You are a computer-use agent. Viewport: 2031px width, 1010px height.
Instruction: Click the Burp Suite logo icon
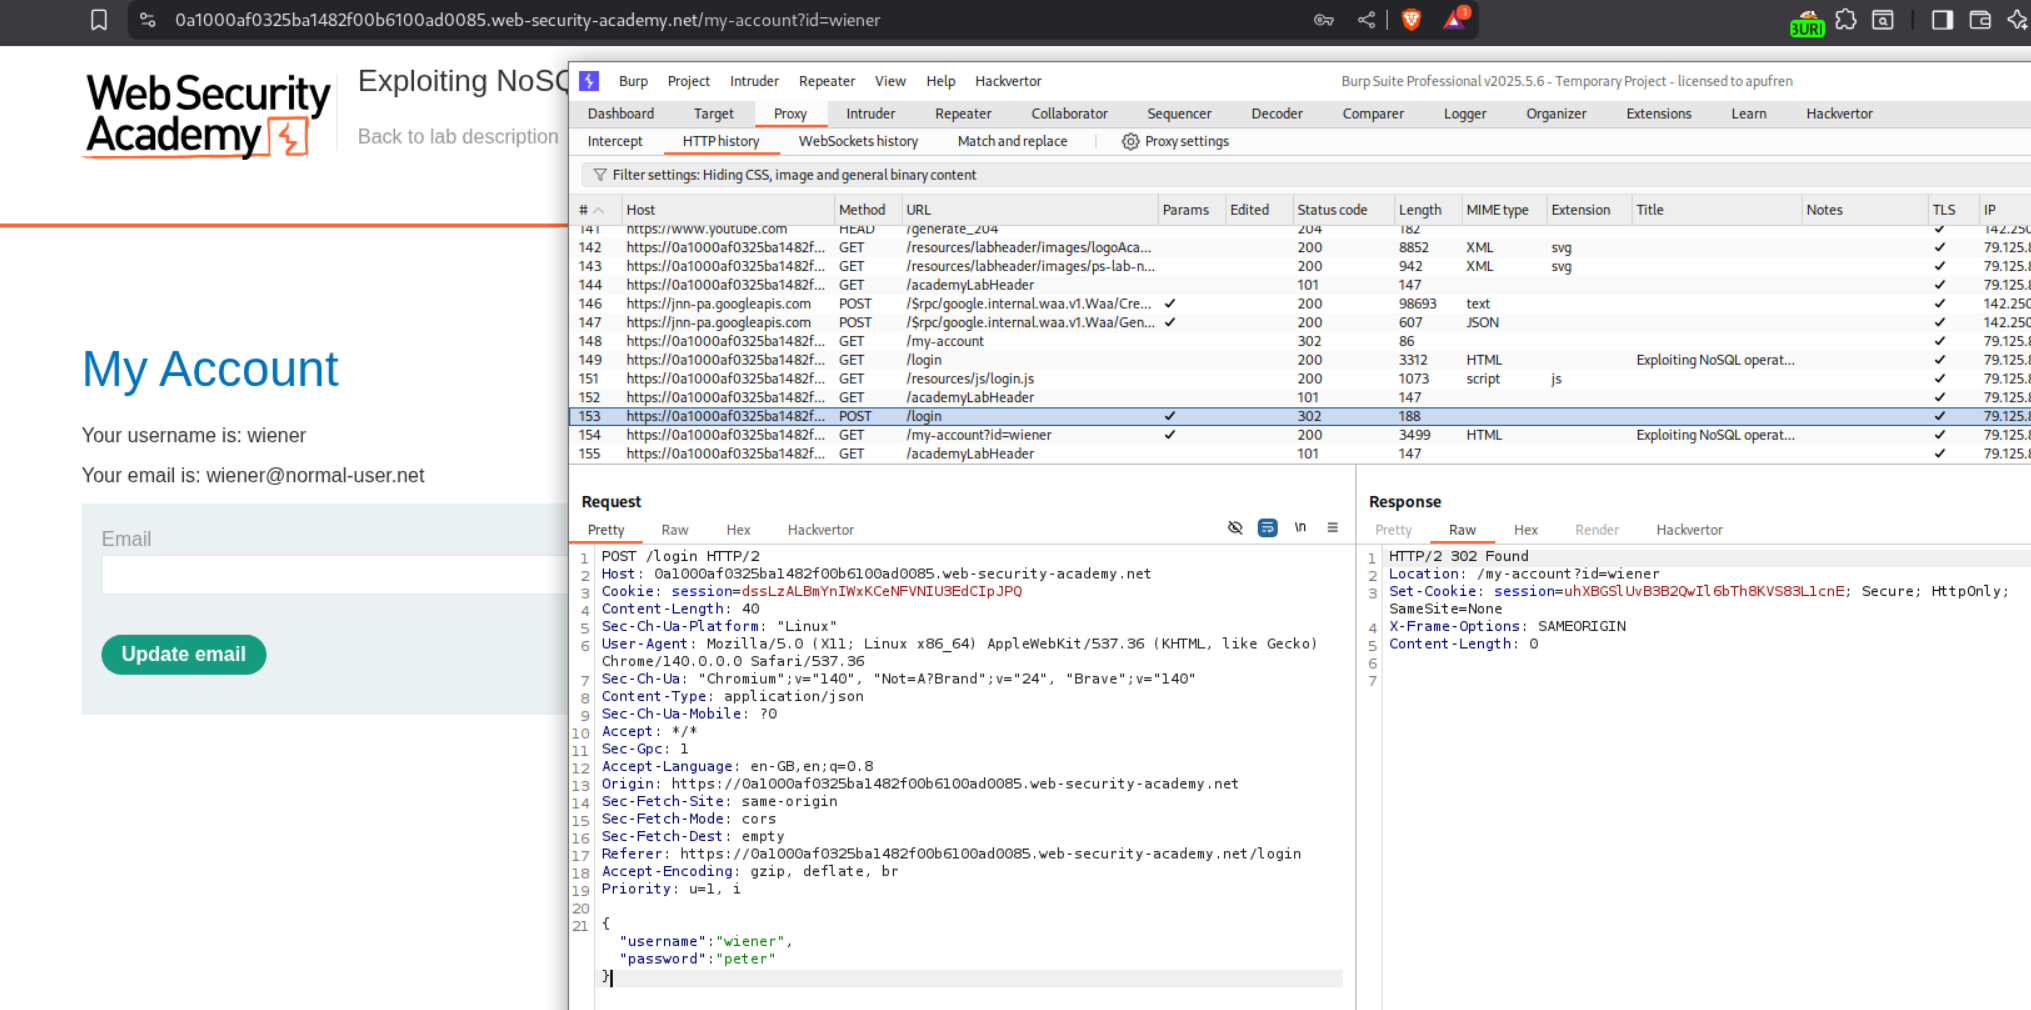coord(589,81)
